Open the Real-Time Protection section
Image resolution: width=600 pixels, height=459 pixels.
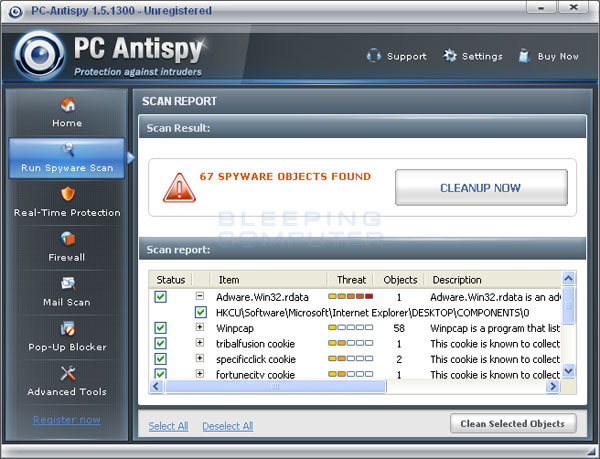(x=67, y=203)
